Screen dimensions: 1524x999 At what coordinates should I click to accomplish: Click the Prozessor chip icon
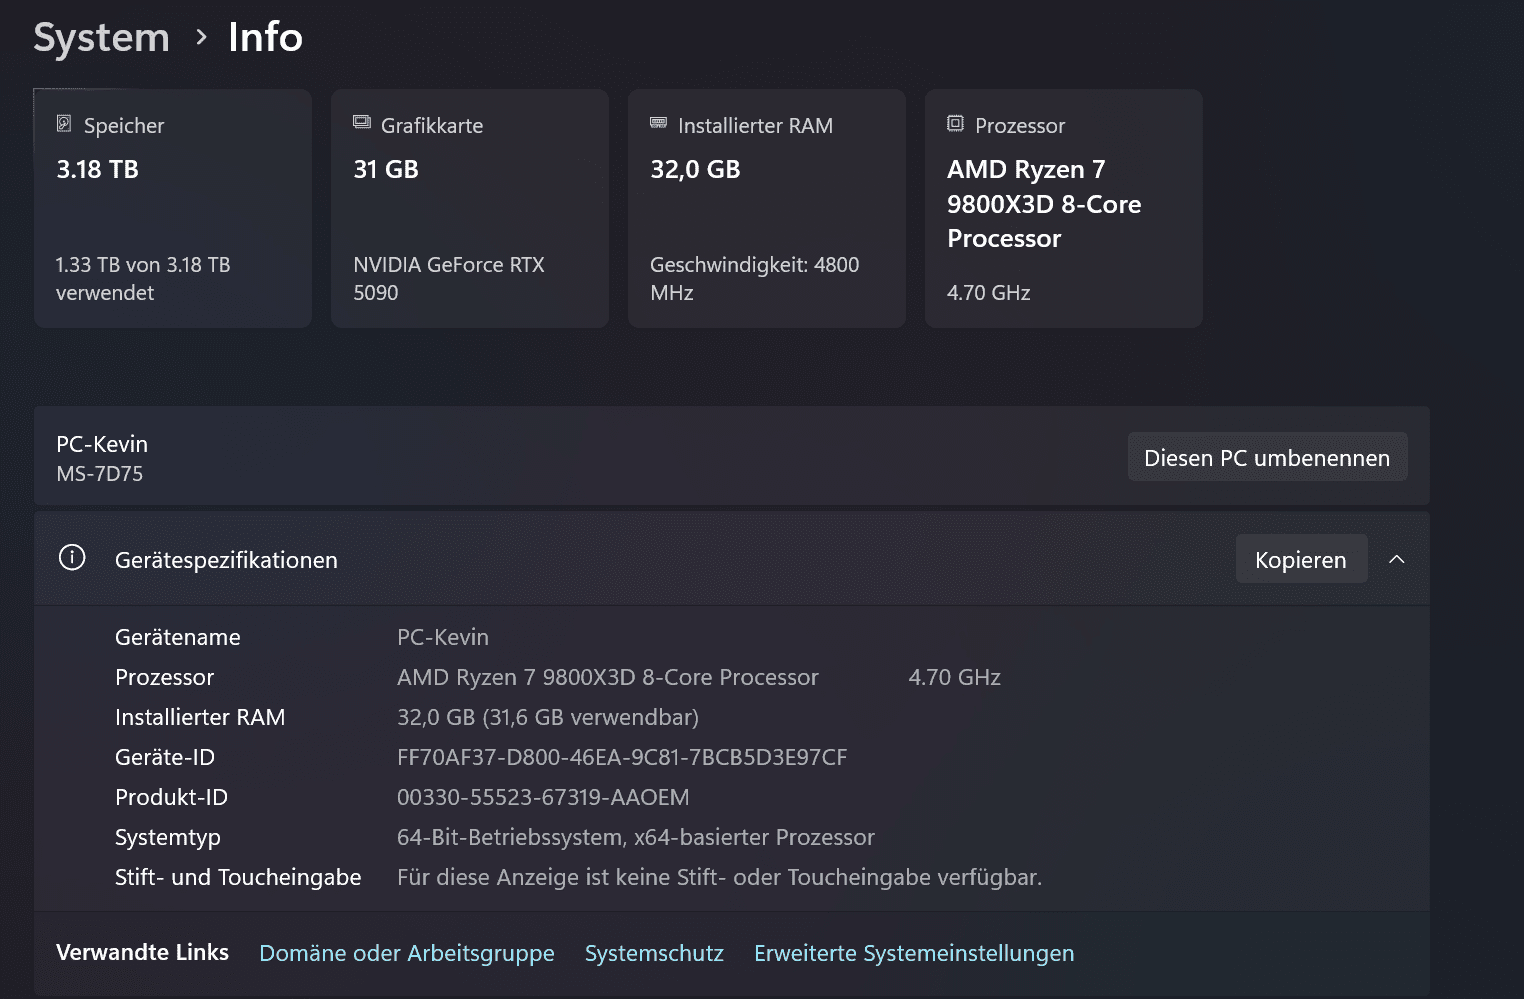(955, 124)
